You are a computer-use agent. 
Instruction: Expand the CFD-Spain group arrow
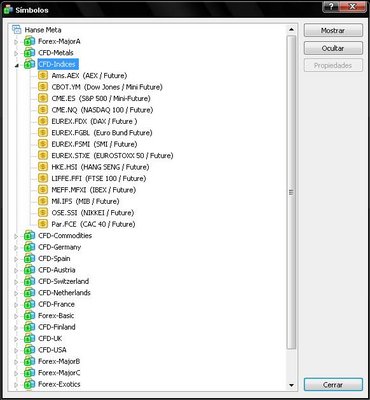(16, 259)
